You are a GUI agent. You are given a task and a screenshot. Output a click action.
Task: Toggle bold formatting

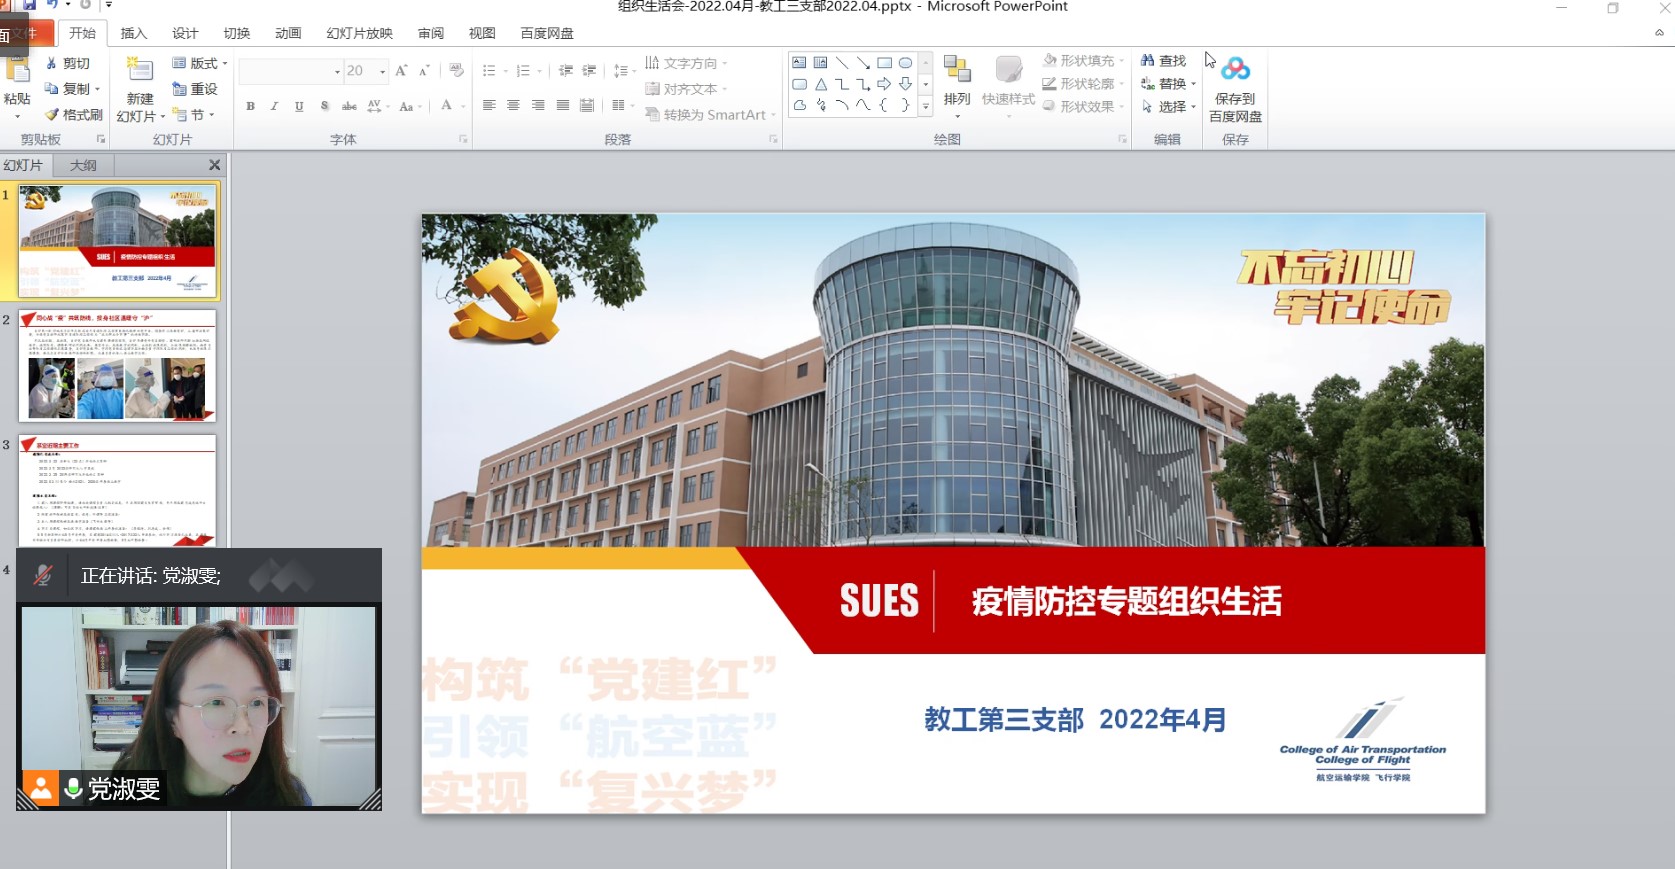(x=250, y=106)
